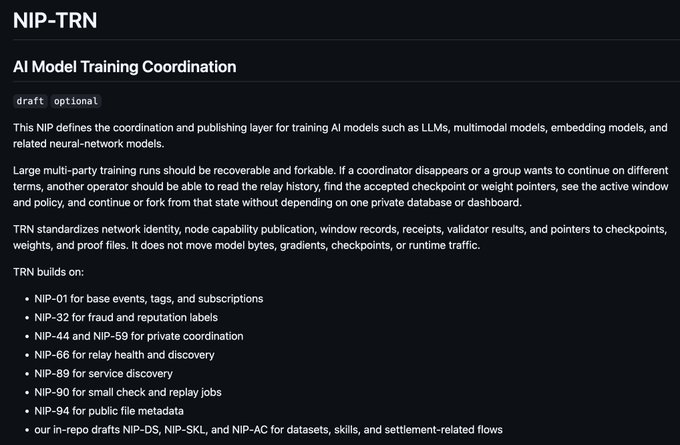
Task: Click the NIP-89 service discovery reference
Action: (54, 373)
